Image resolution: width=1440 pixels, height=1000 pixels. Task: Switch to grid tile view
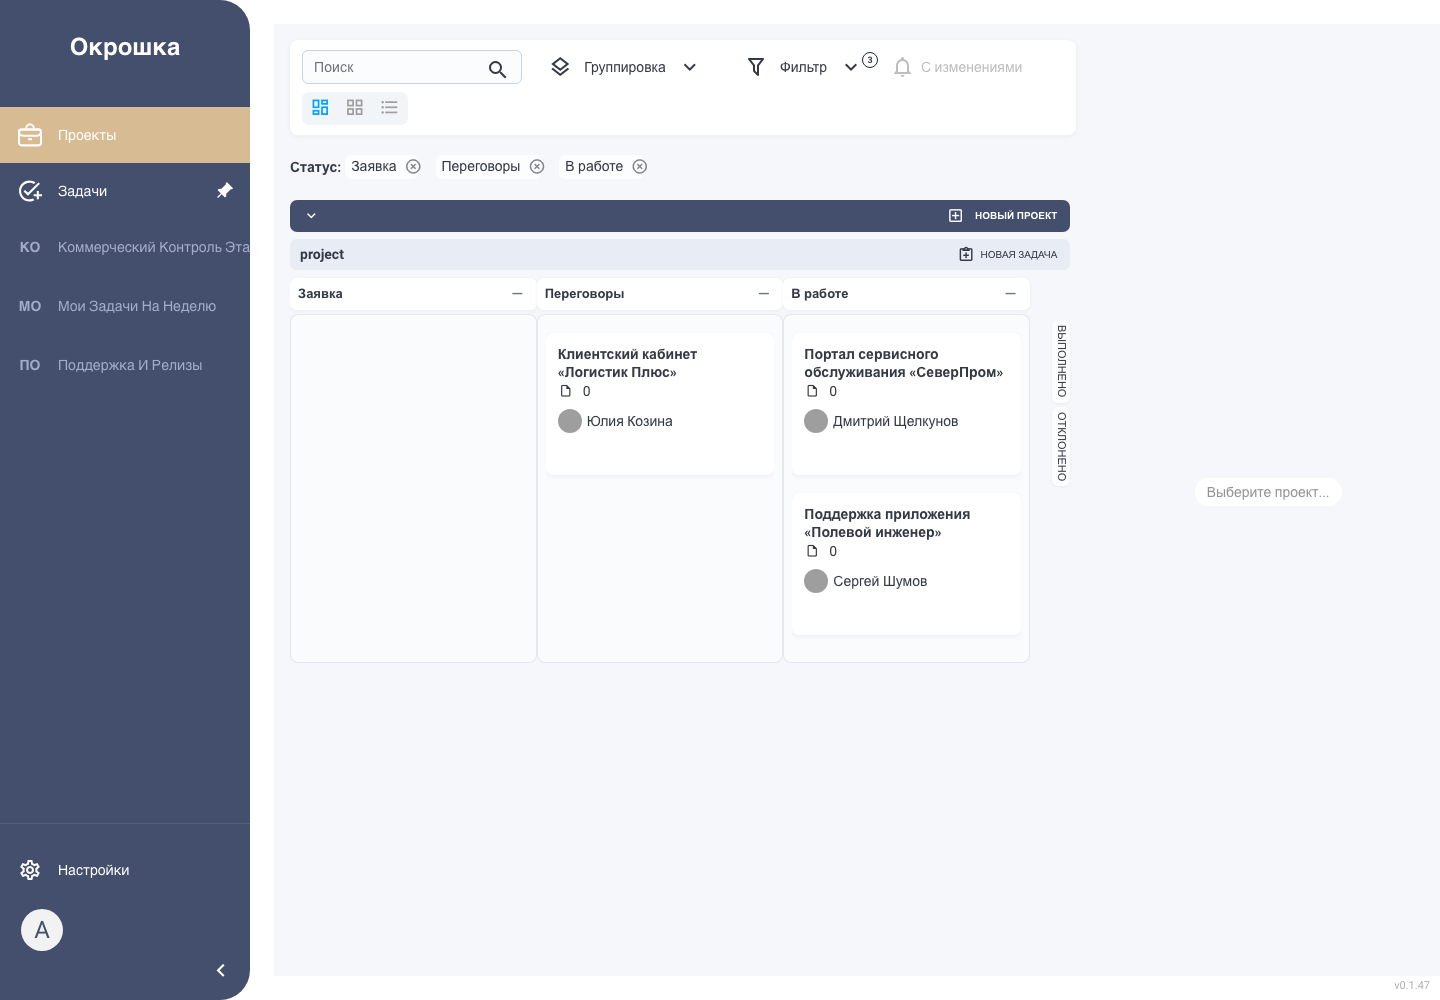click(355, 107)
